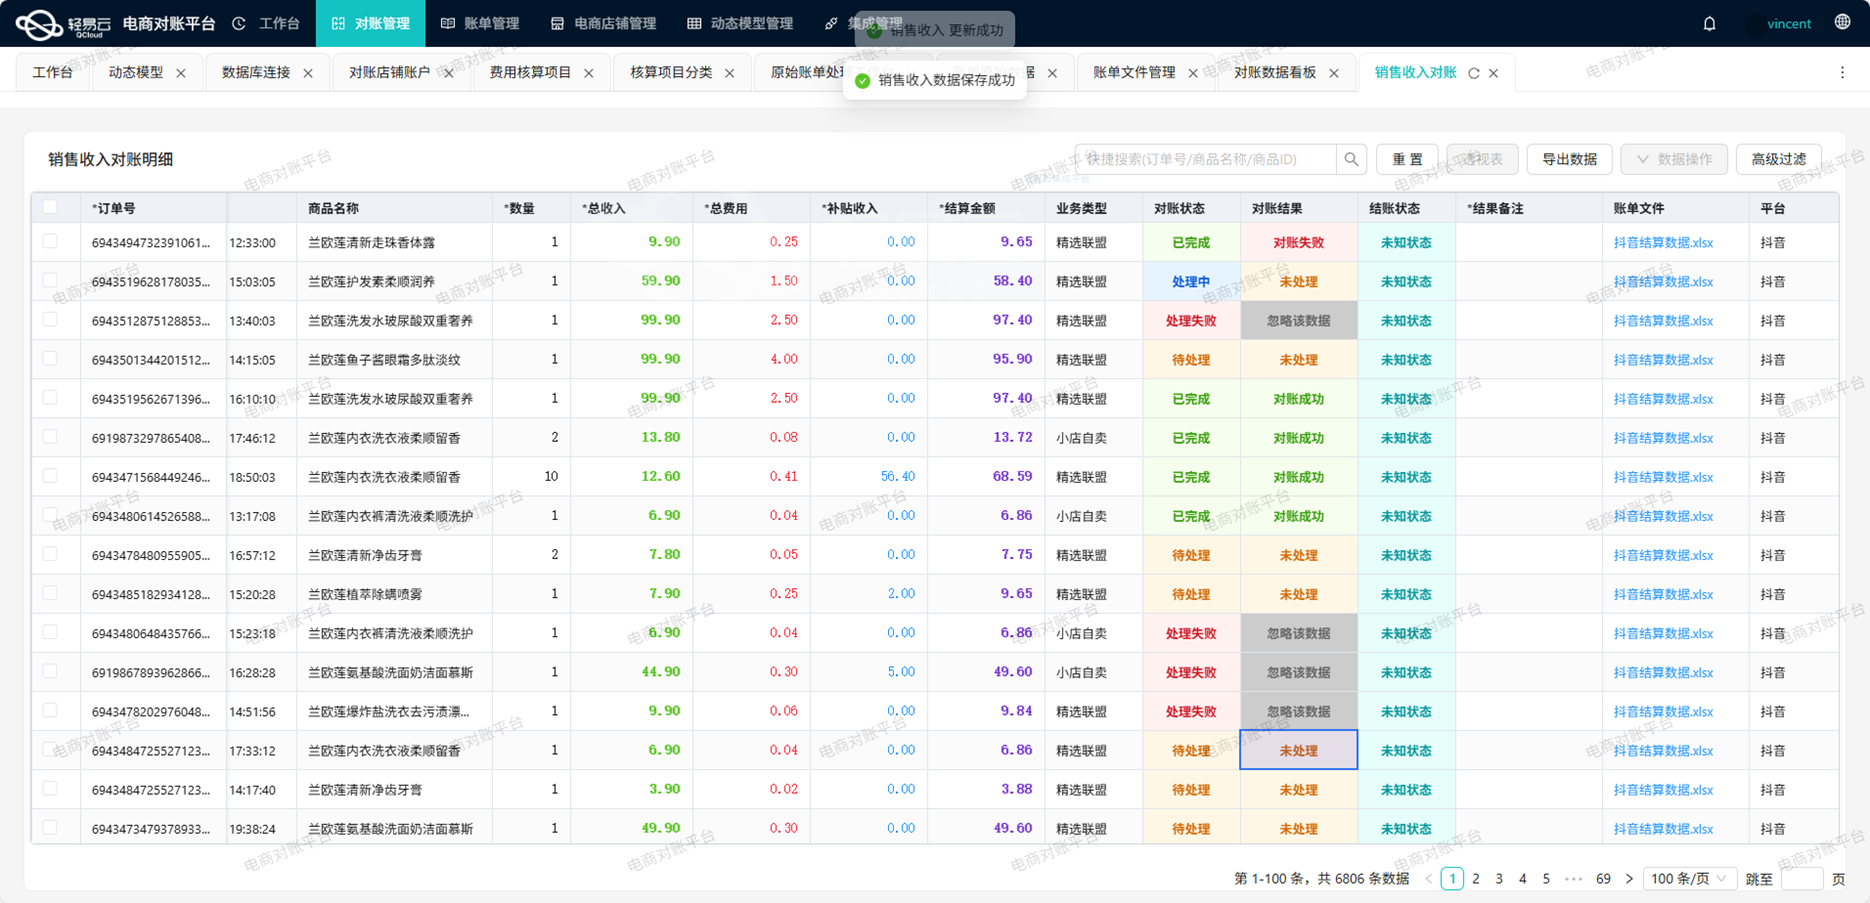Click the vincent username
This screenshot has width=1870, height=903.
click(x=1789, y=24)
